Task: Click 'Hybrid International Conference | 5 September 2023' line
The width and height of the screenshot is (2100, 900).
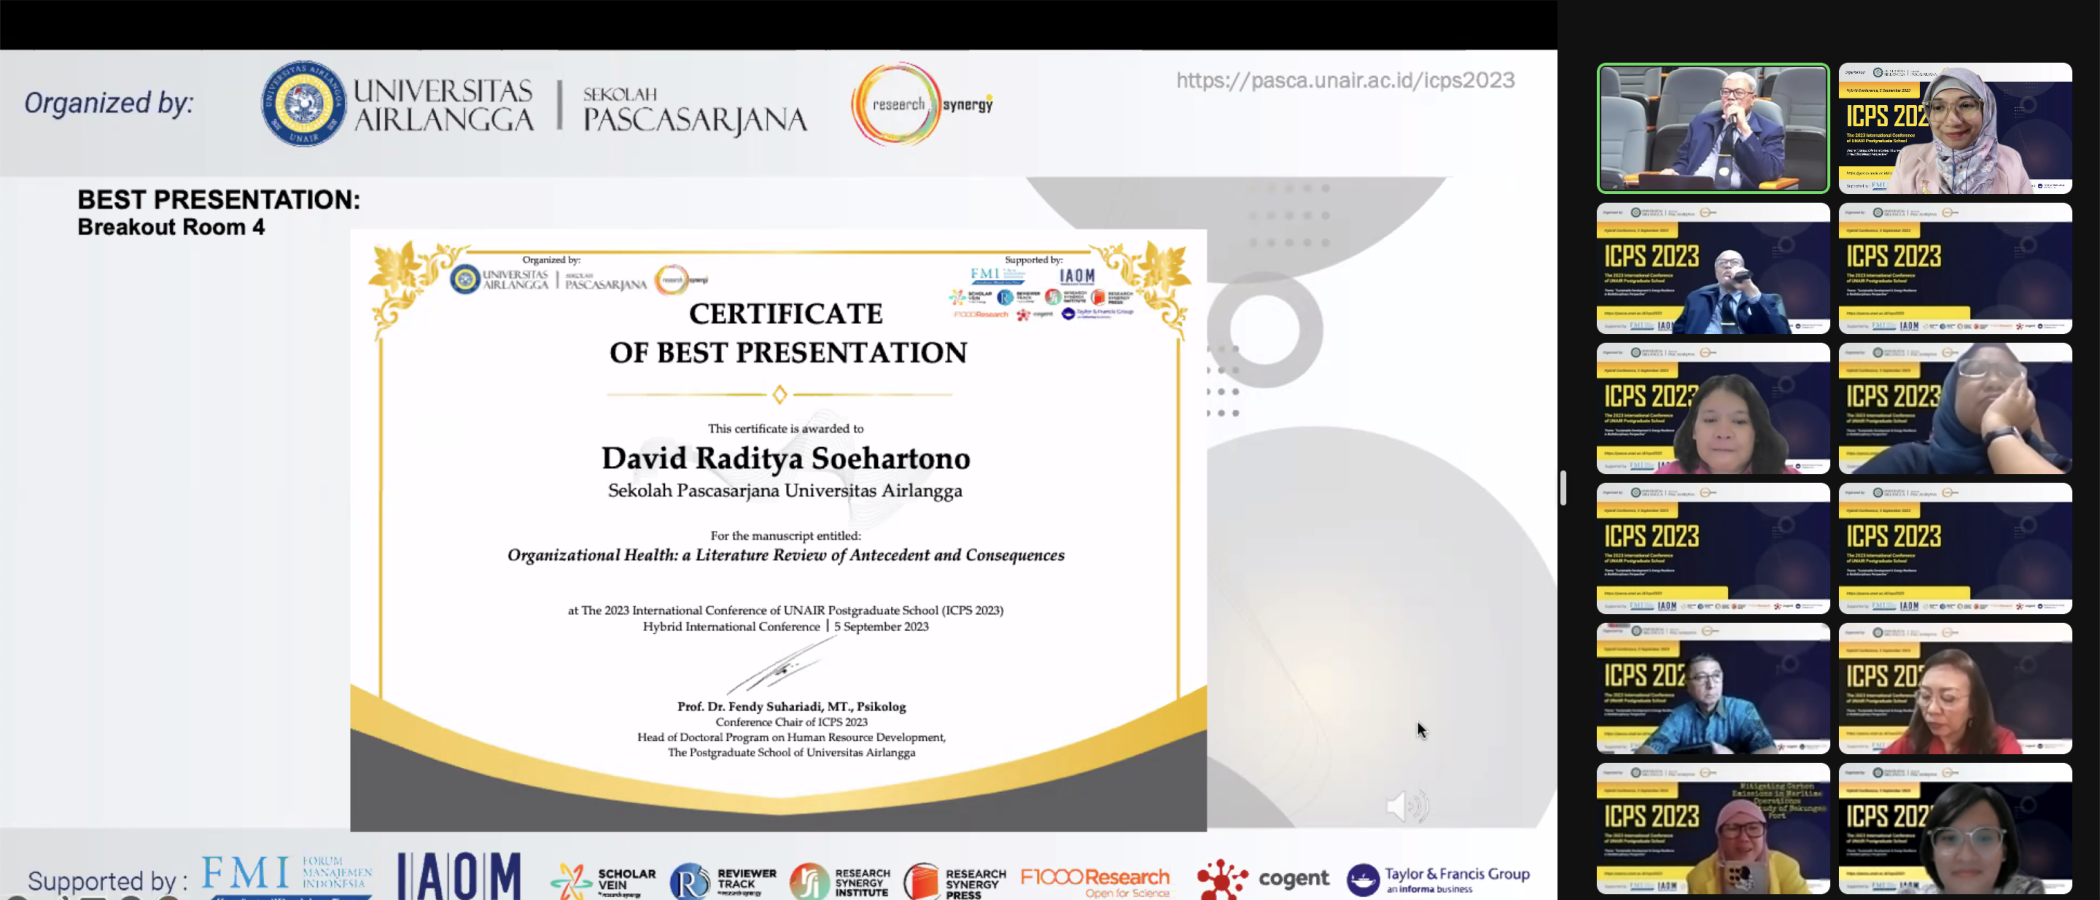Action: (786, 627)
